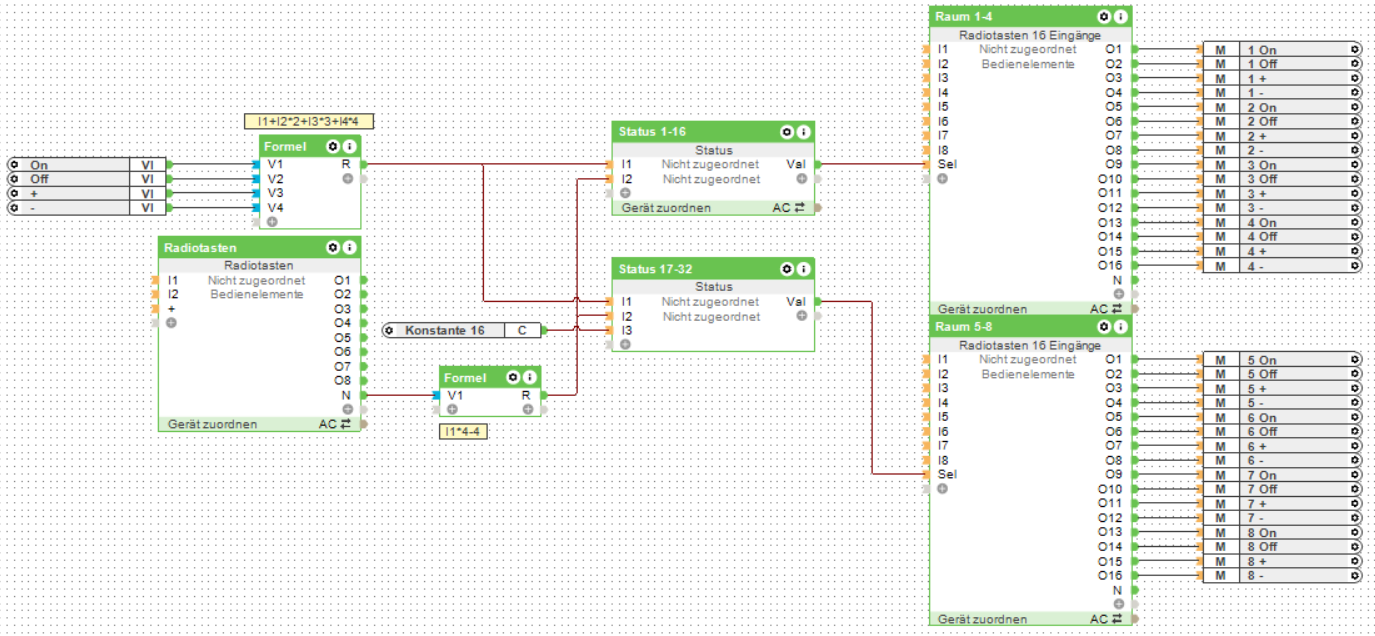The height and width of the screenshot is (636, 1375).
Task: Open info icon on Raum 5-8 block
Action: [1121, 327]
